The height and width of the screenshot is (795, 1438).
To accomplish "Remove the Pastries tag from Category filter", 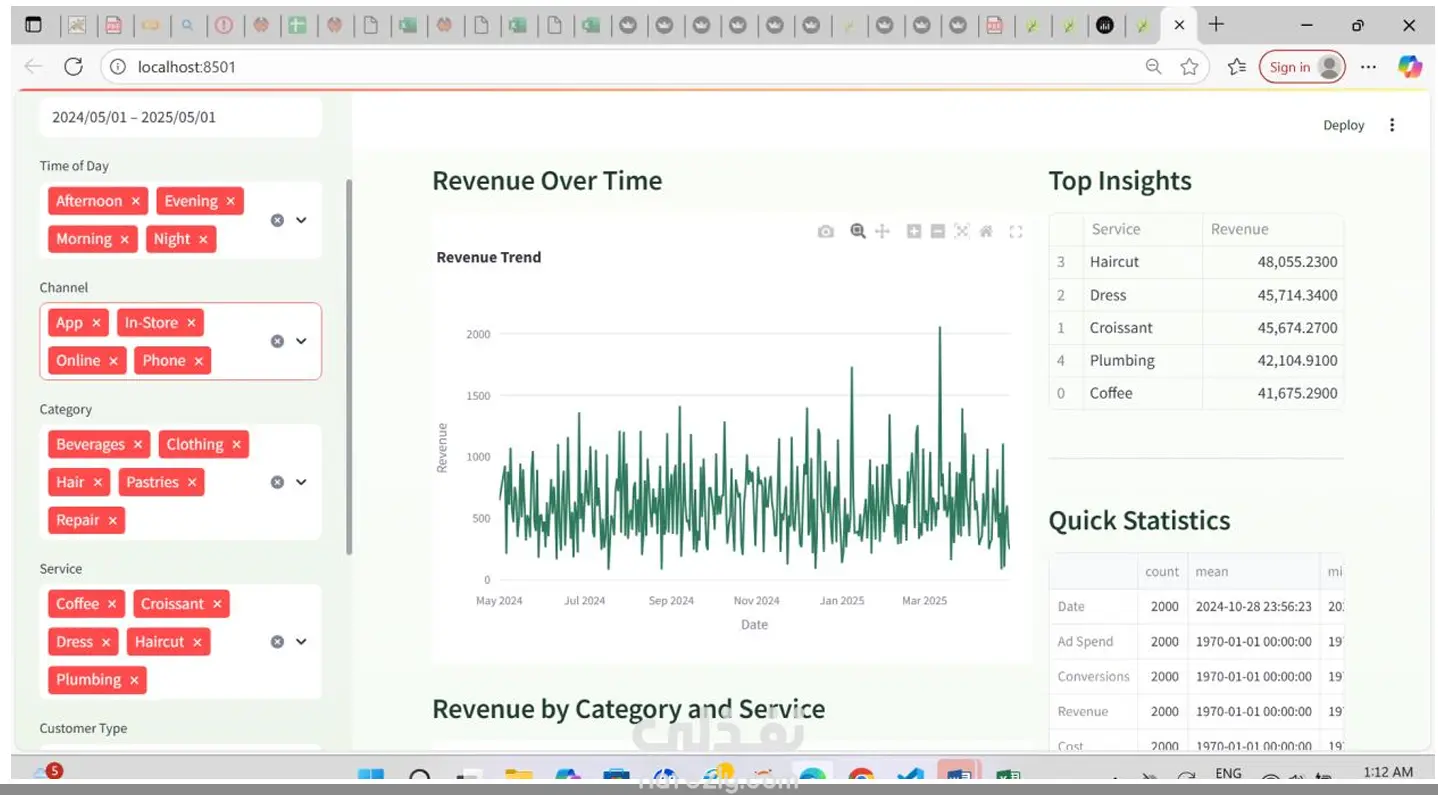I will pos(192,482).
